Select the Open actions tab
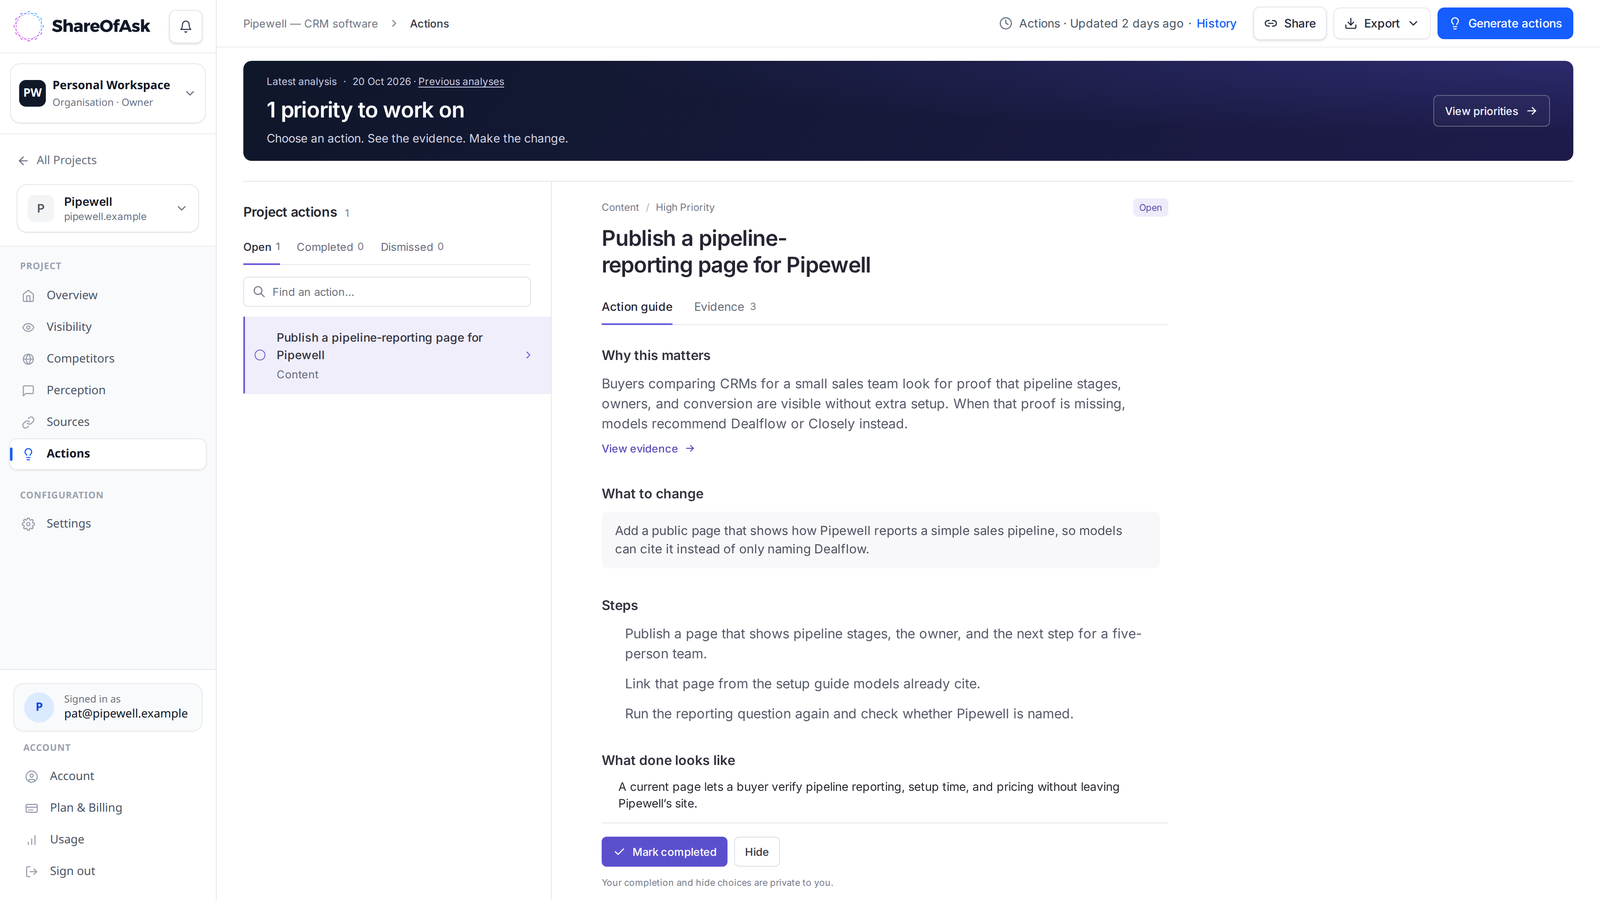The width and height of the screenshot is (1600, 900). (262, 247)
